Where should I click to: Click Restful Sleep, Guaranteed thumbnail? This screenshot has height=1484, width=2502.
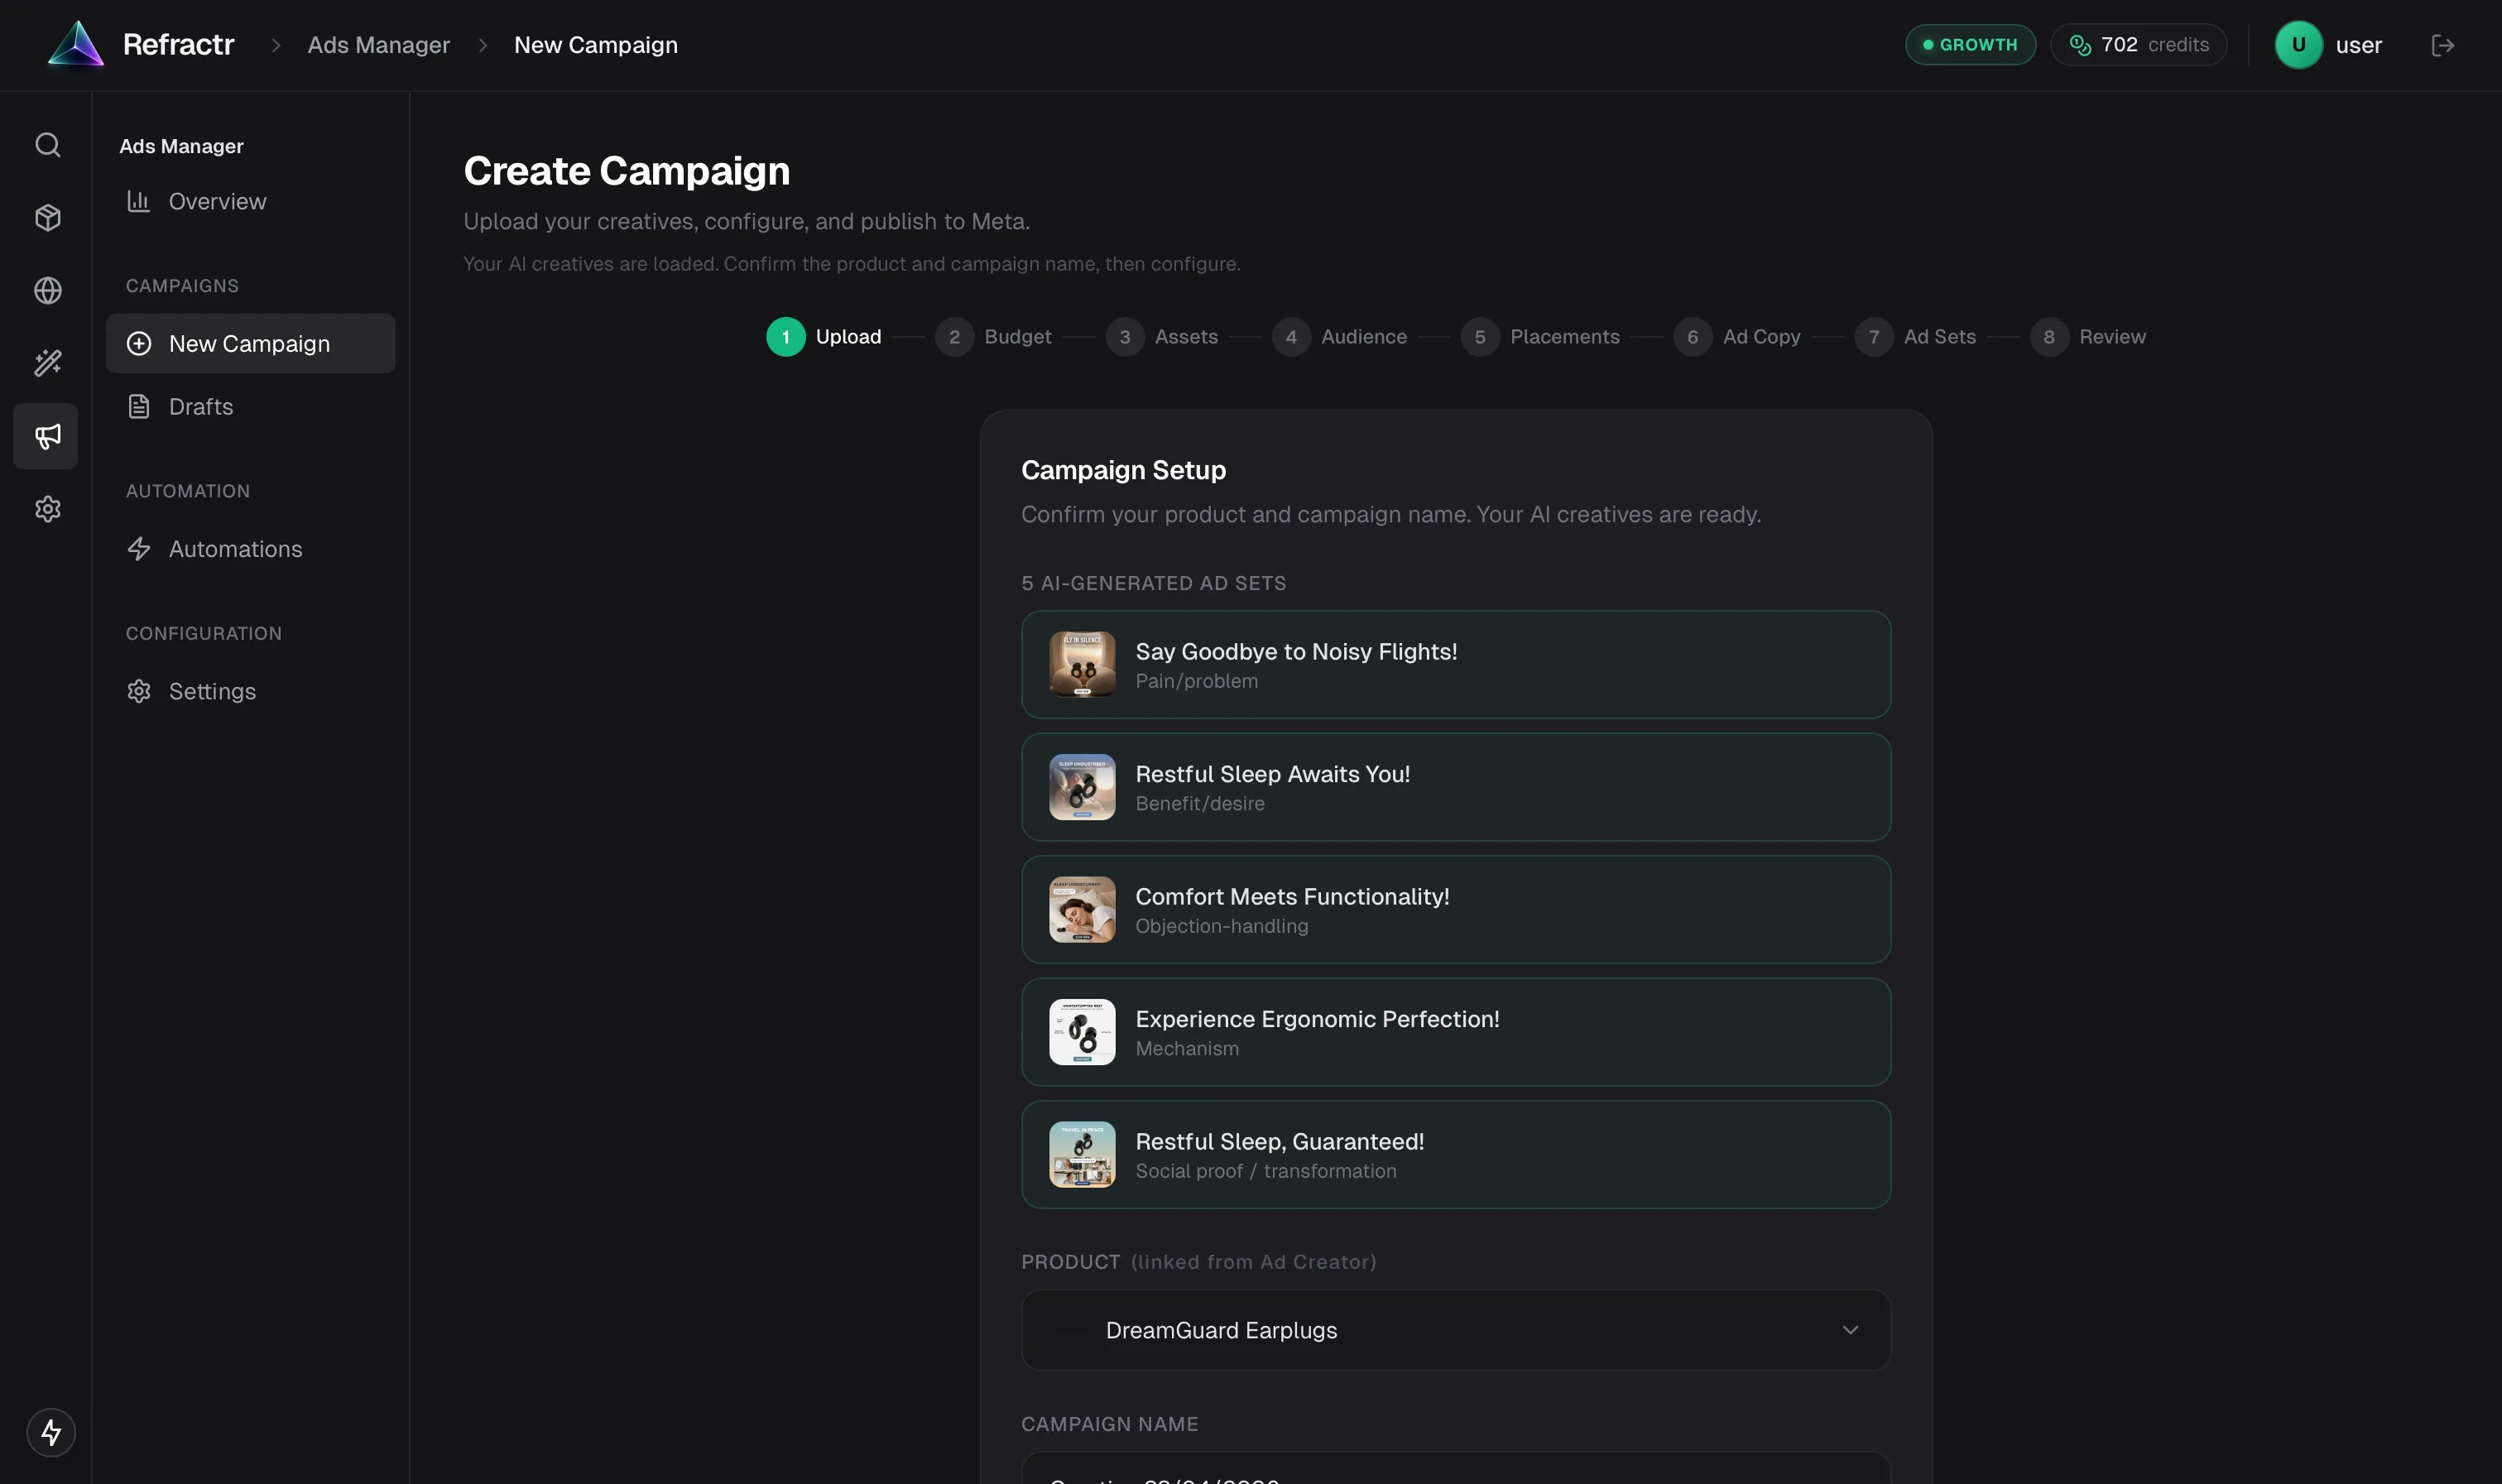pos(1082,1154)
